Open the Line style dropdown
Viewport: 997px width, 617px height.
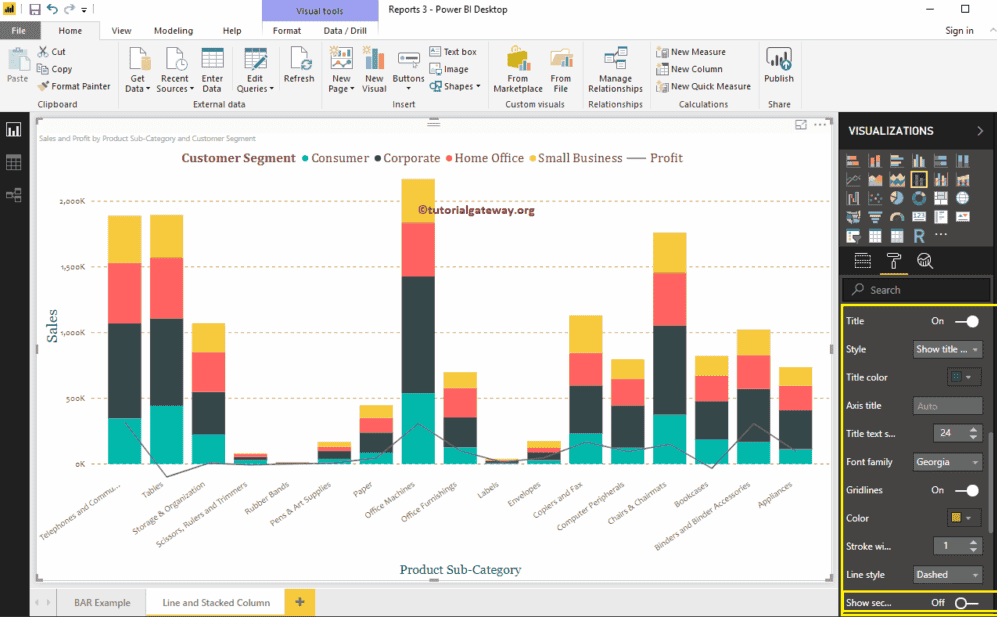[x=946, y=574]
